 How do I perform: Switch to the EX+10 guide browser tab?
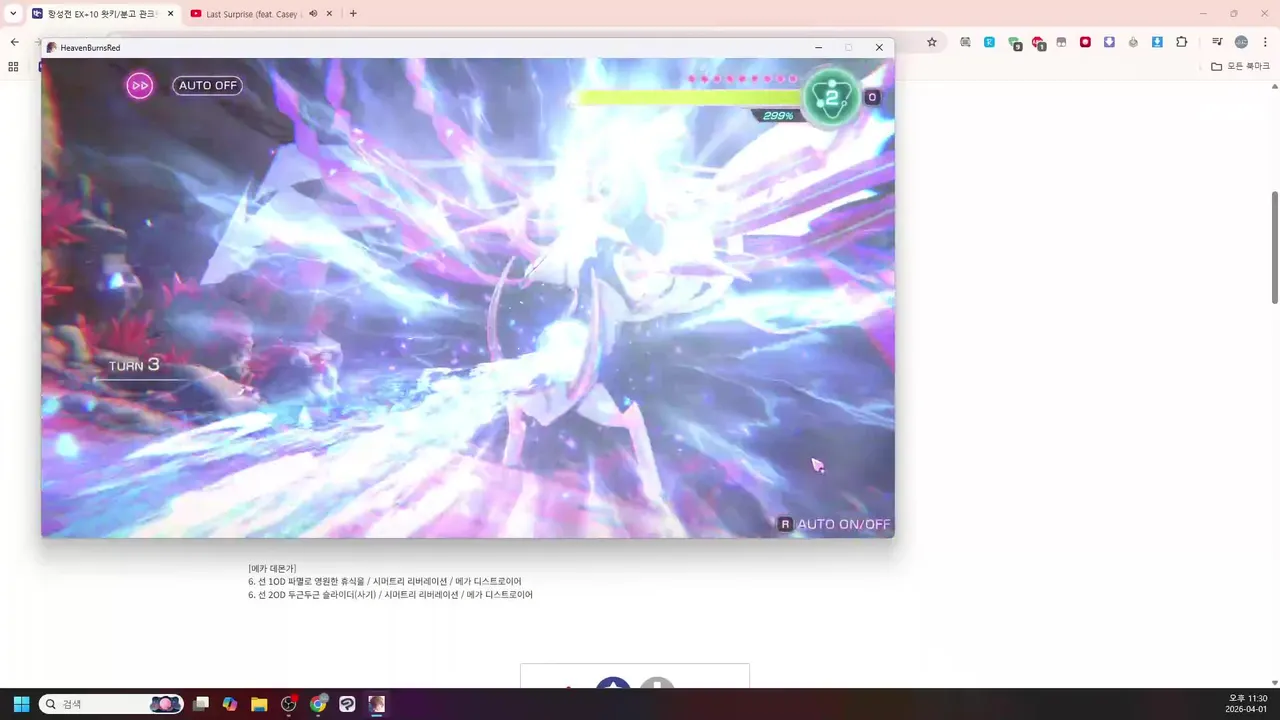pyautogui.click(x=103, y=13)
